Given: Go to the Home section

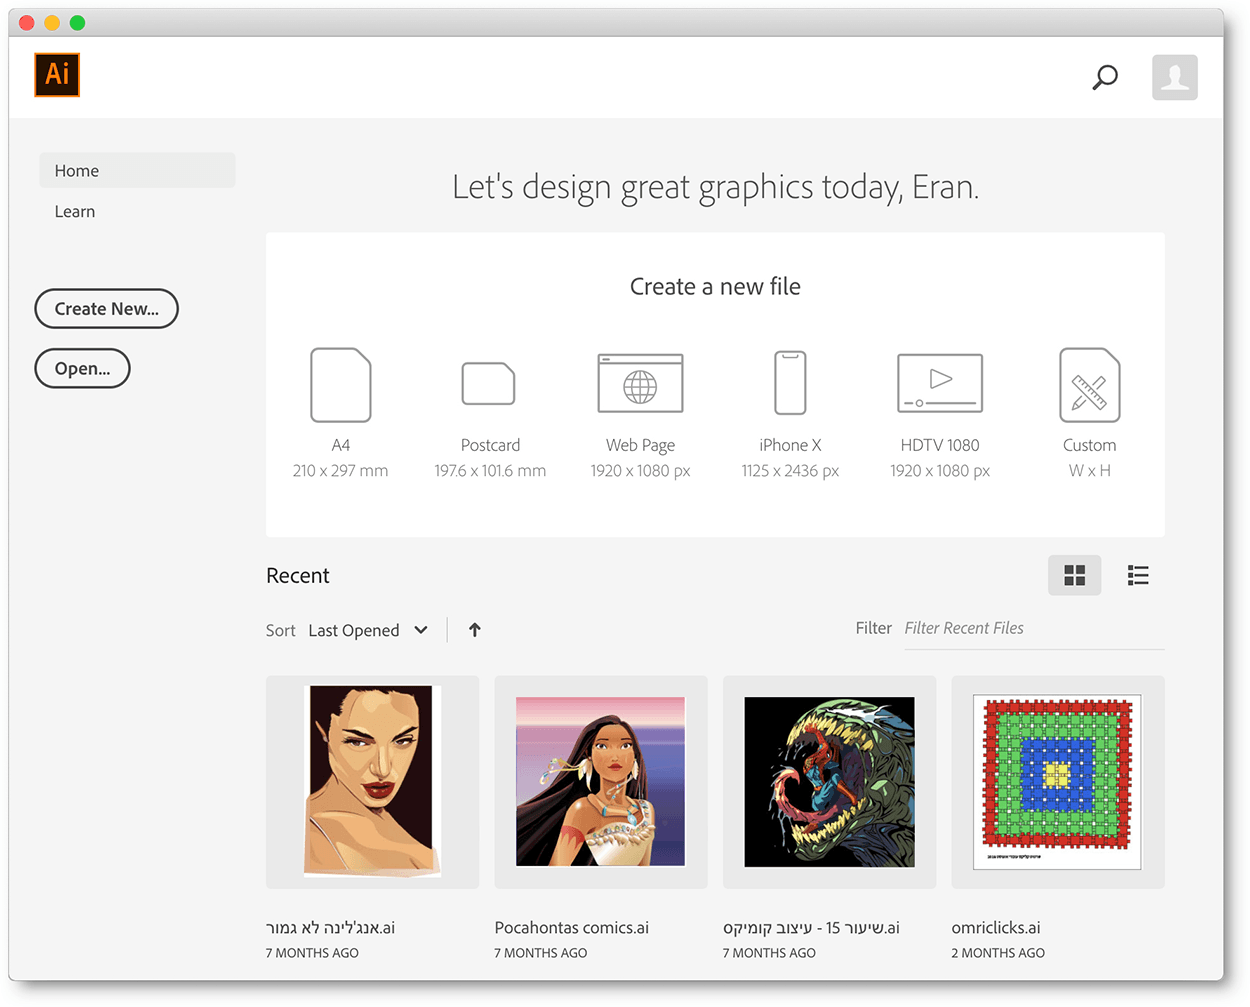Looking at the screenshot, I should (138, 171).
